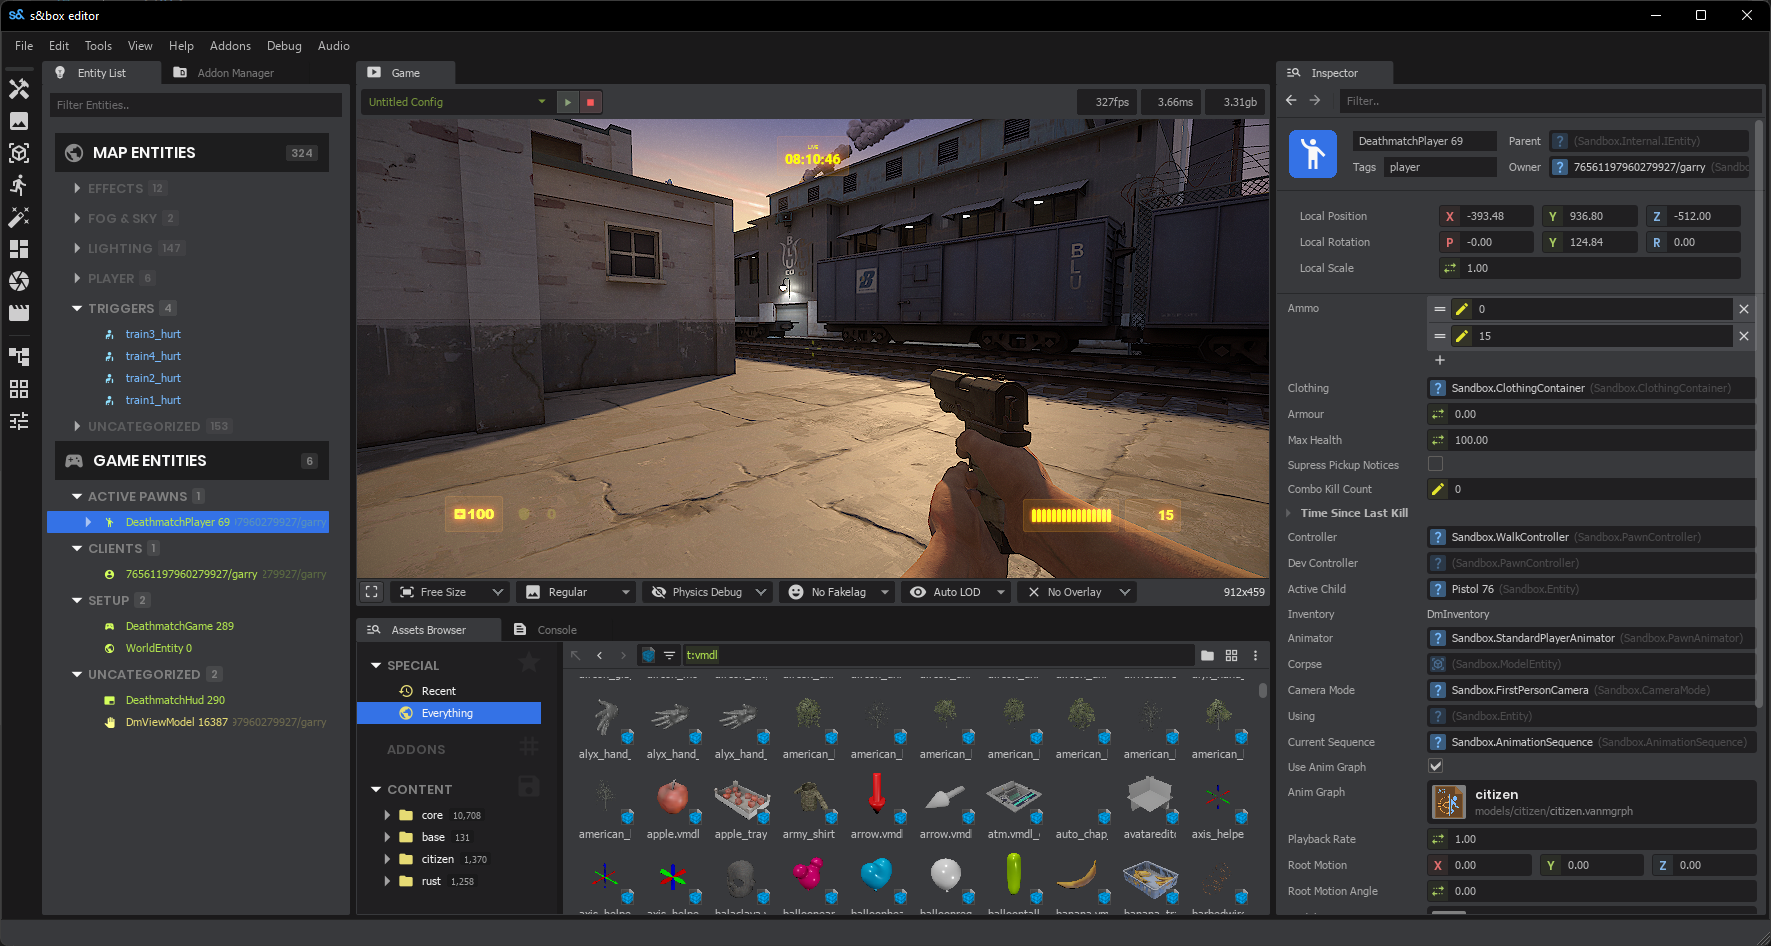This screenshot has width=1771, height=946.
Task: Click the green play button in Game toolbar
Action: tap(567, 102)
